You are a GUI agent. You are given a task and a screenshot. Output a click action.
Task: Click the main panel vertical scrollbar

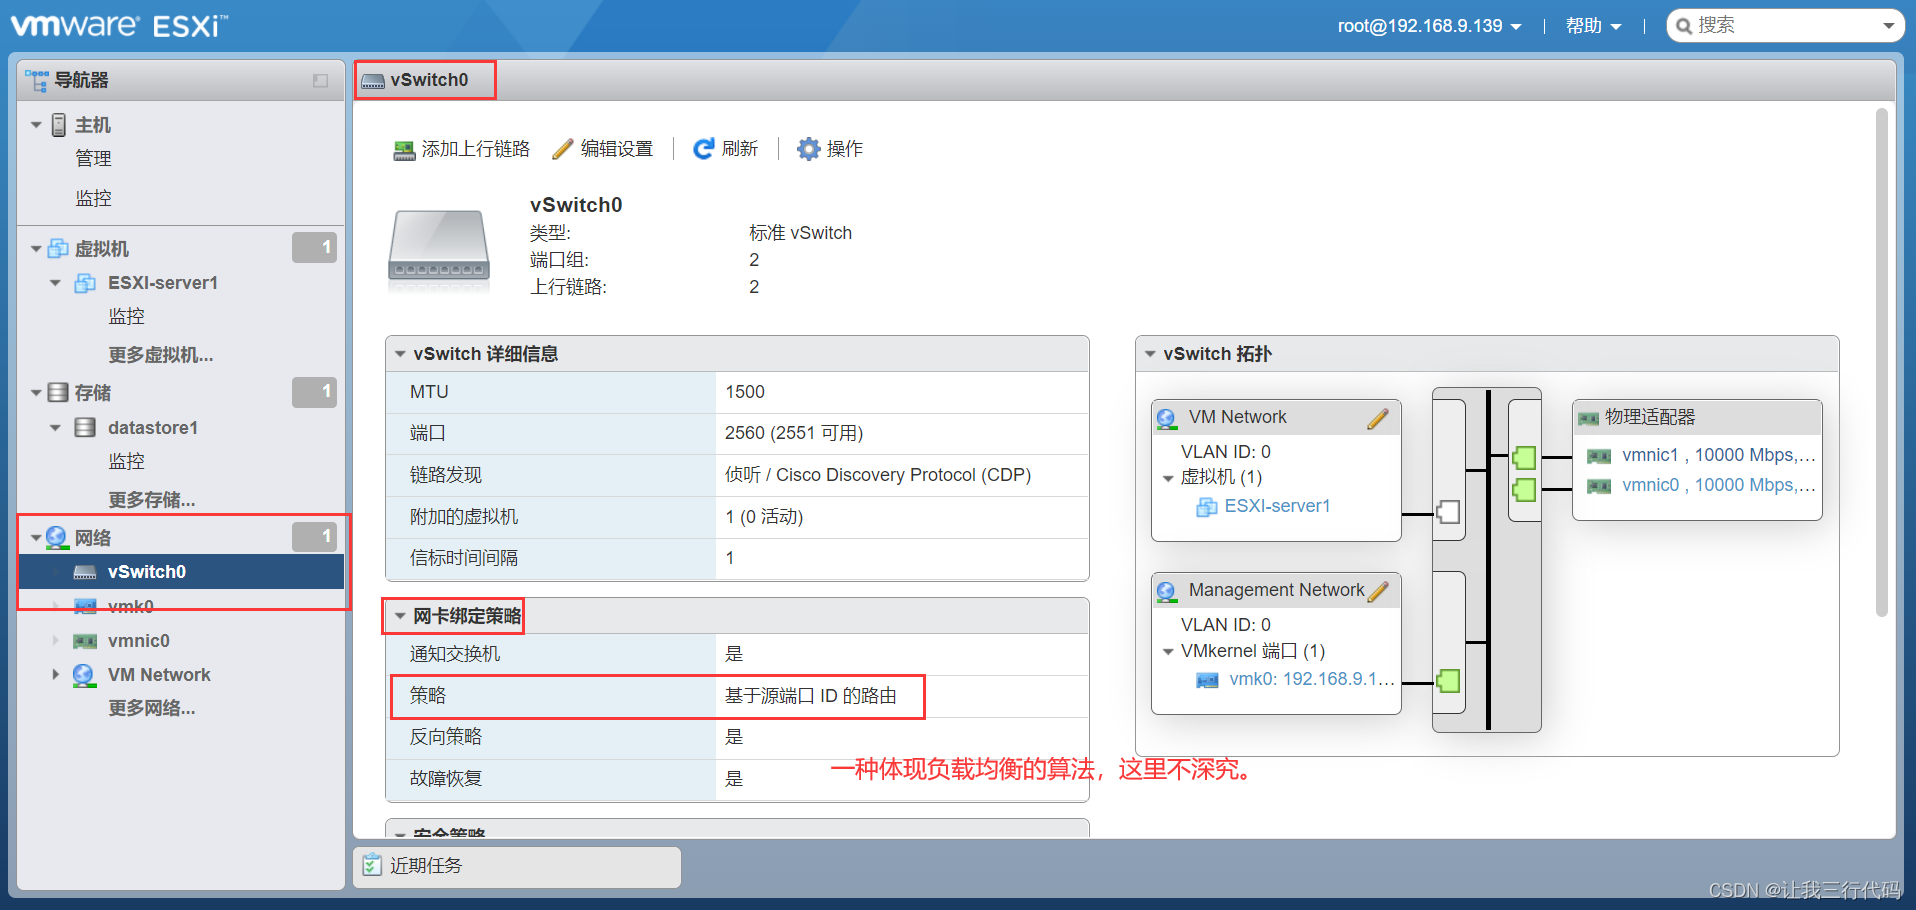click(1881, 360)
